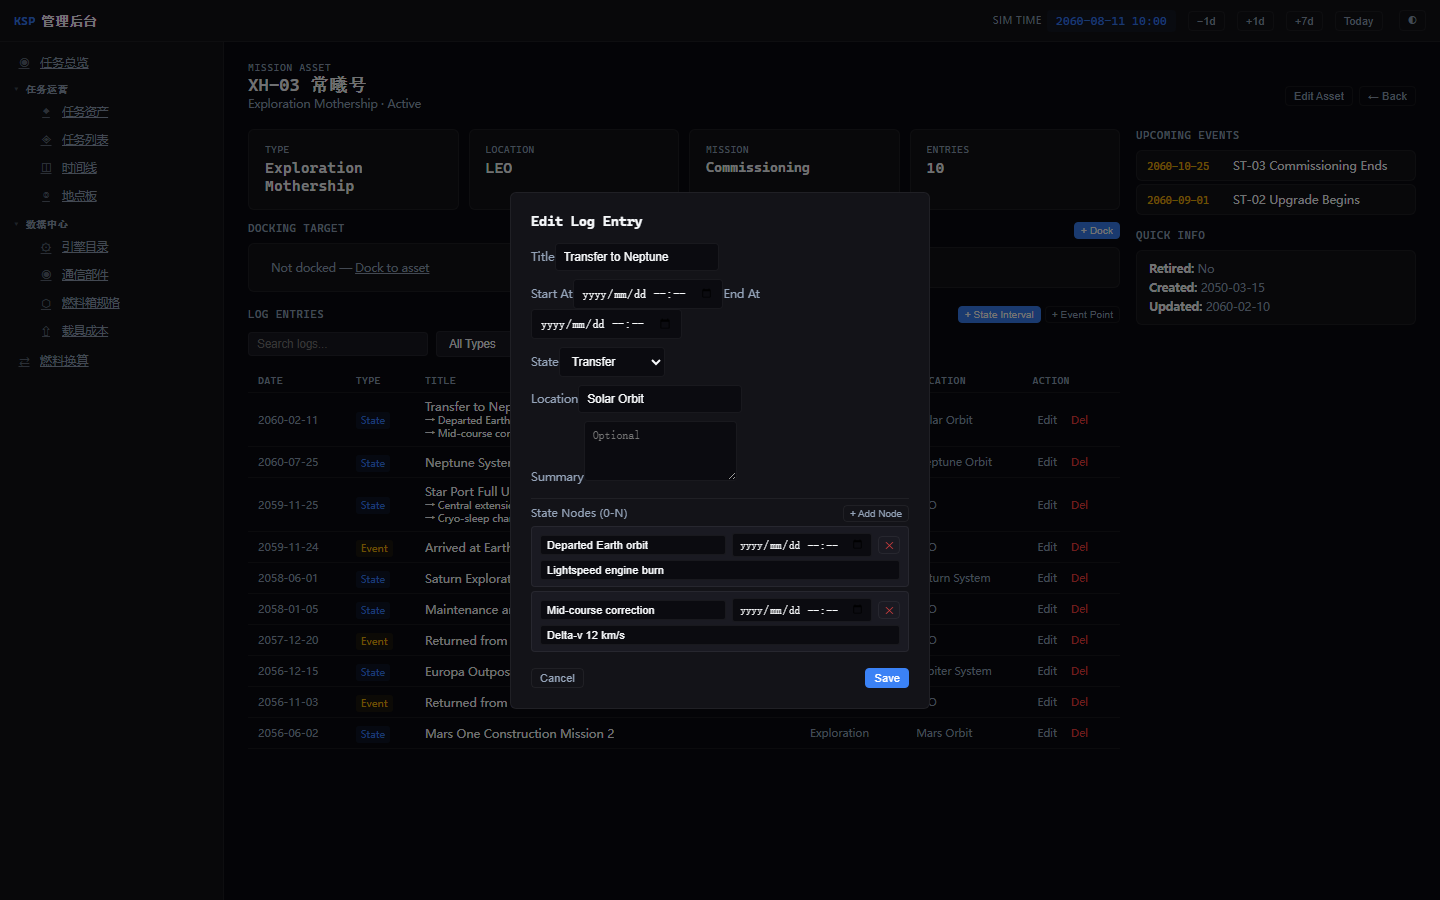Save the log entry
This screenshot has width=1440, height=900.
[x=887, y=678]
